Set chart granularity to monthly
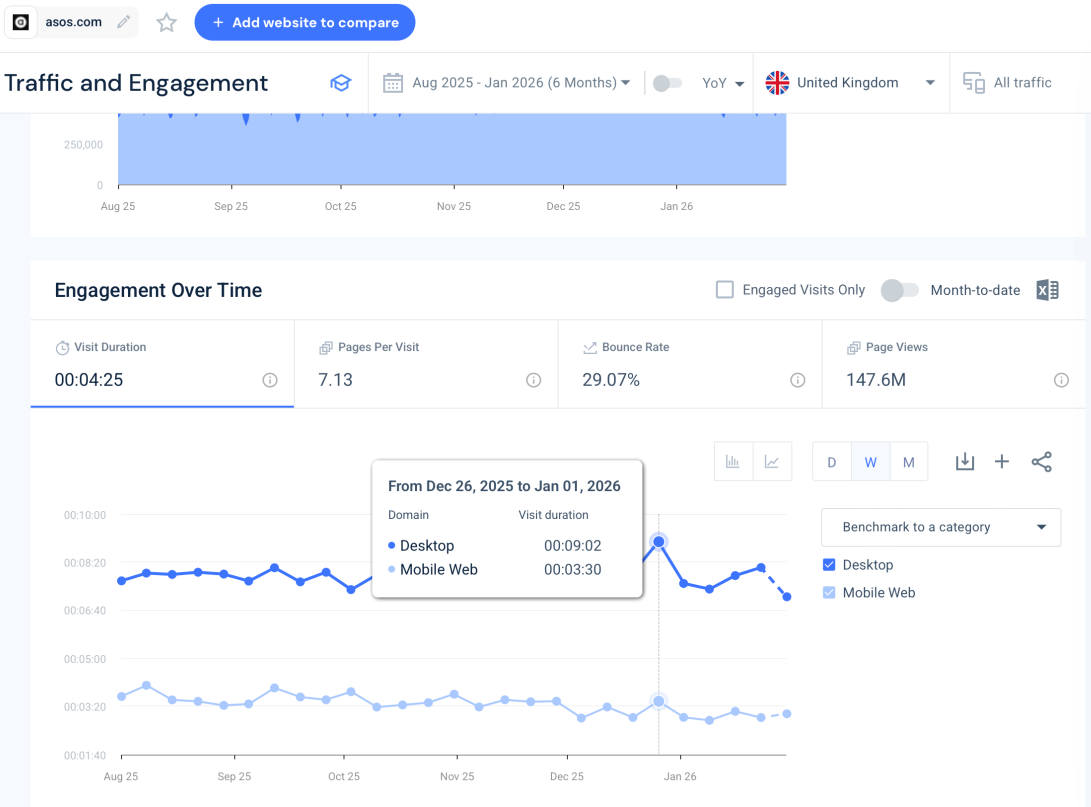The height and width of the screenshot is (807, 1091). click(x=908, y=462)
